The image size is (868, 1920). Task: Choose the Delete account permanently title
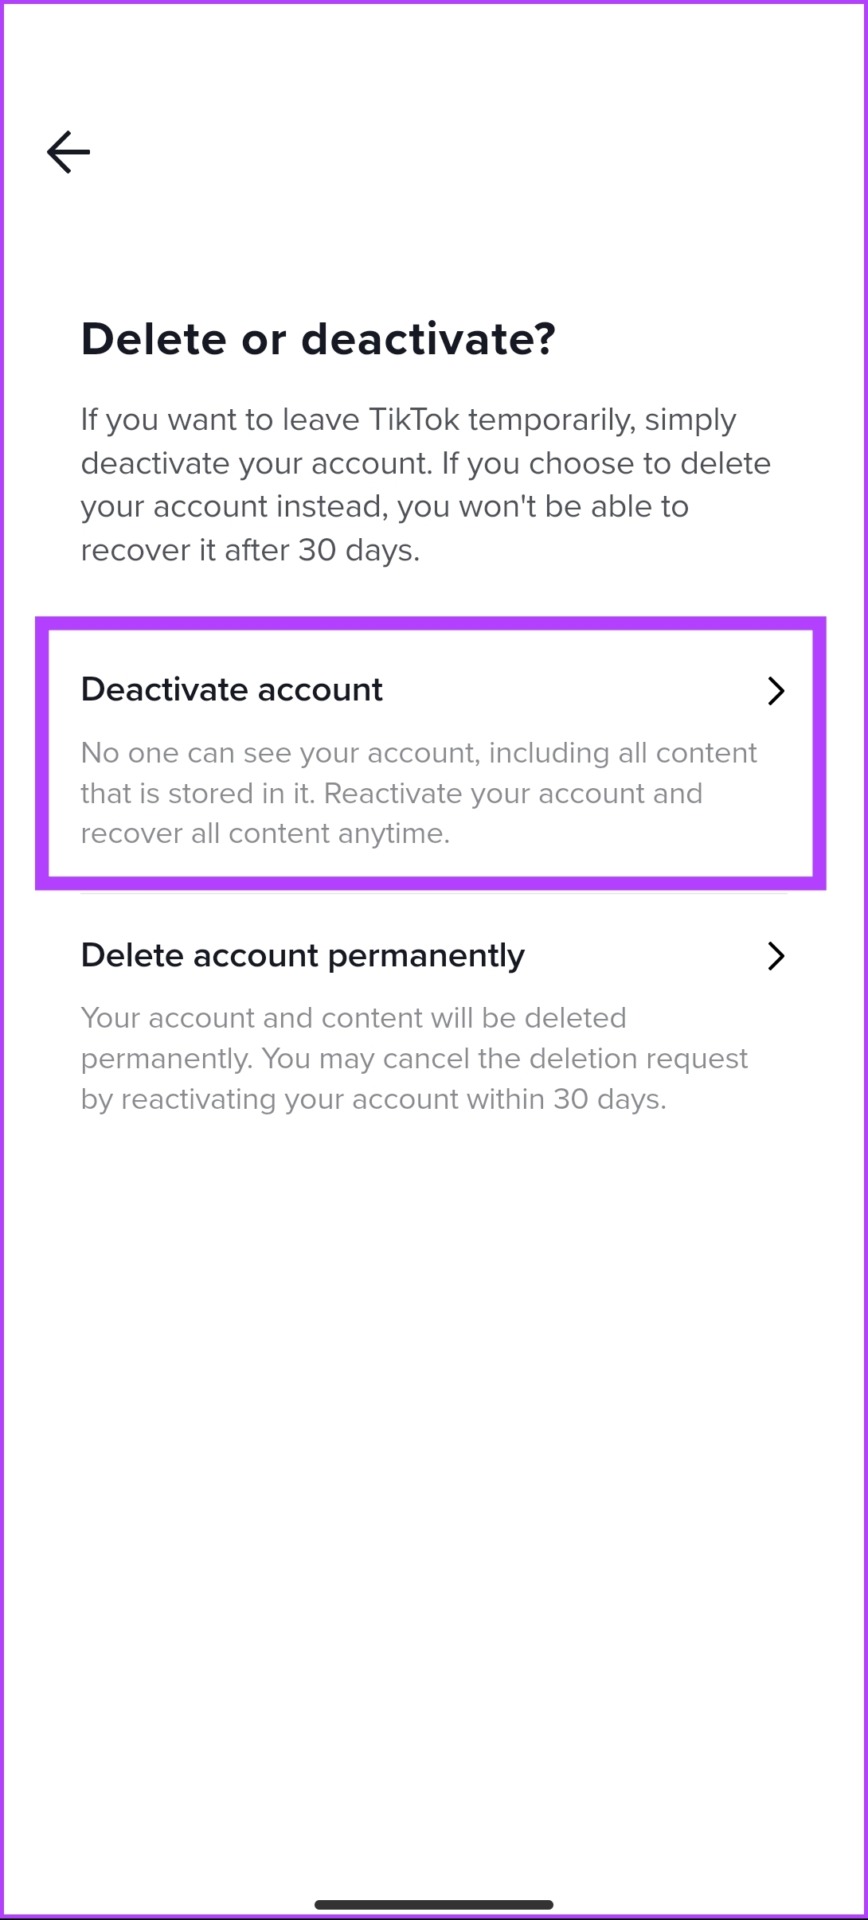303,956
